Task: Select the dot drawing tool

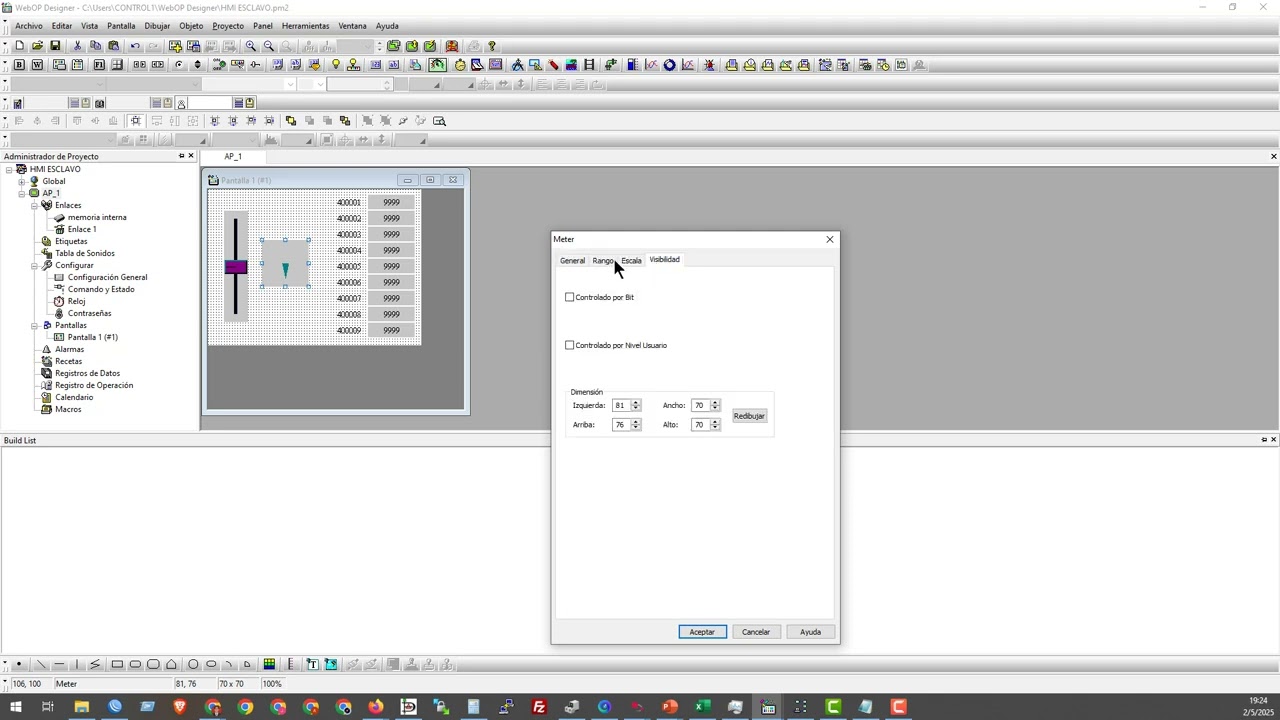Action: click(19, 665)
